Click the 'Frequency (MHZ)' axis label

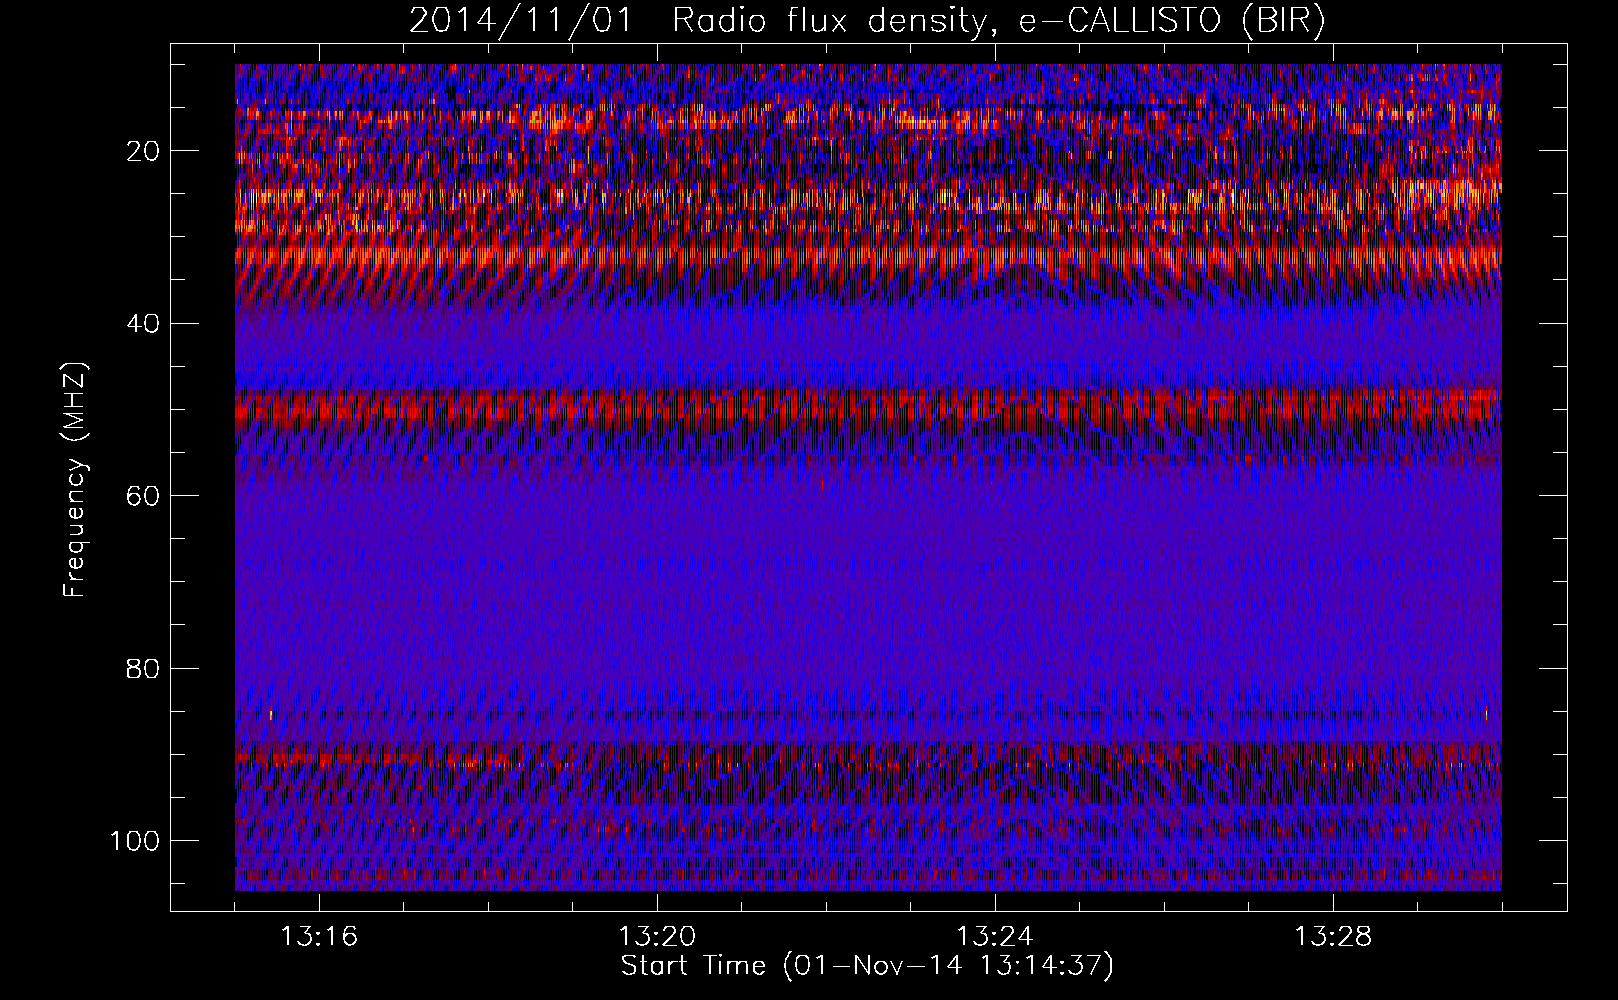(75, 479)
